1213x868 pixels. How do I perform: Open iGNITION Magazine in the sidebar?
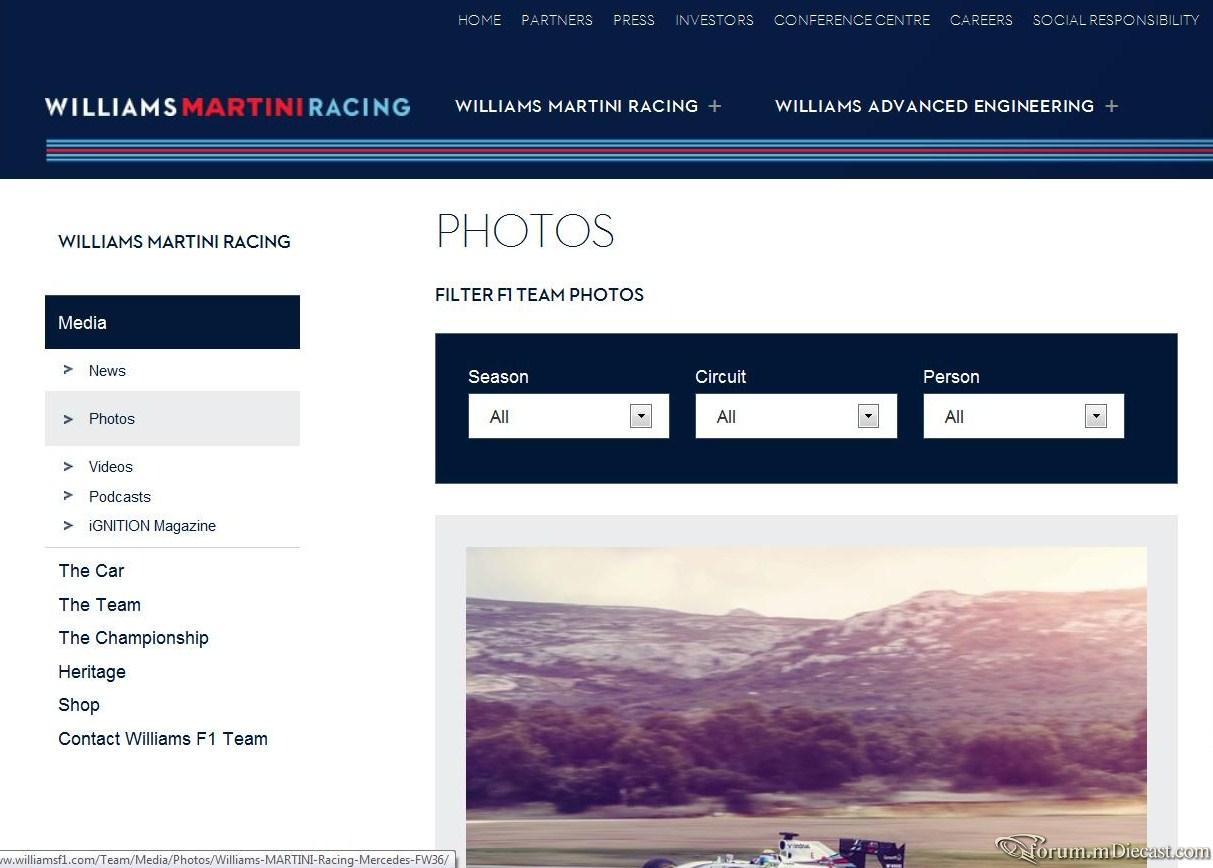[x=152, y=526]
